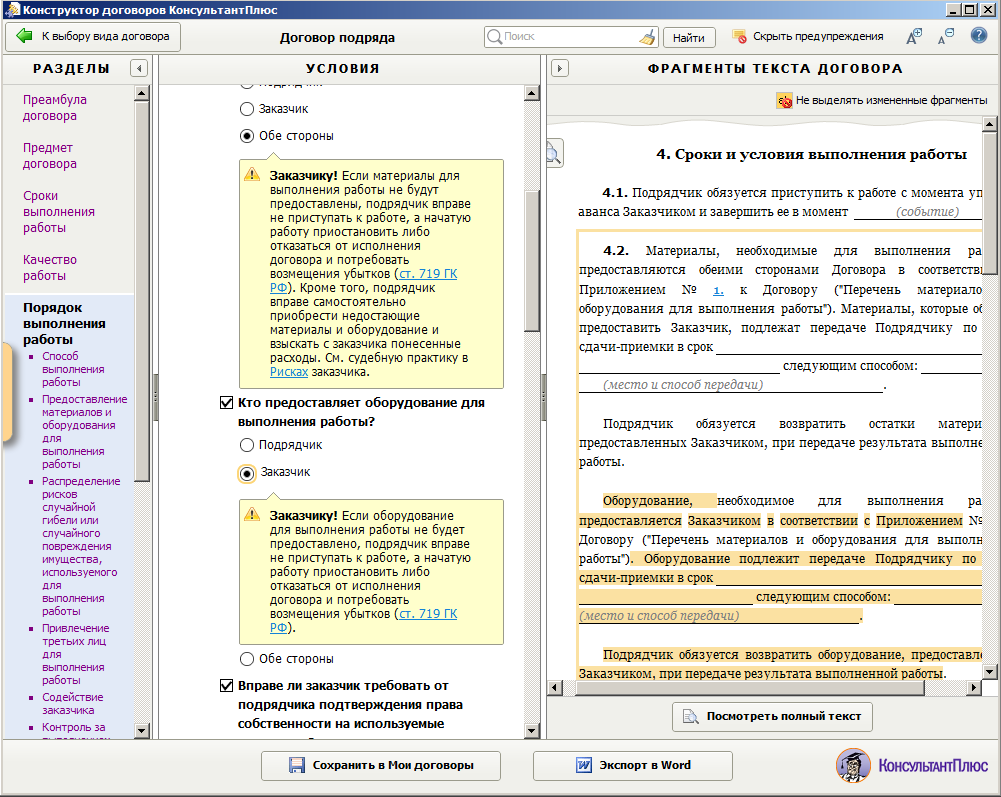Expand the Фрагменты текста panel arrow

coord(559,68)
